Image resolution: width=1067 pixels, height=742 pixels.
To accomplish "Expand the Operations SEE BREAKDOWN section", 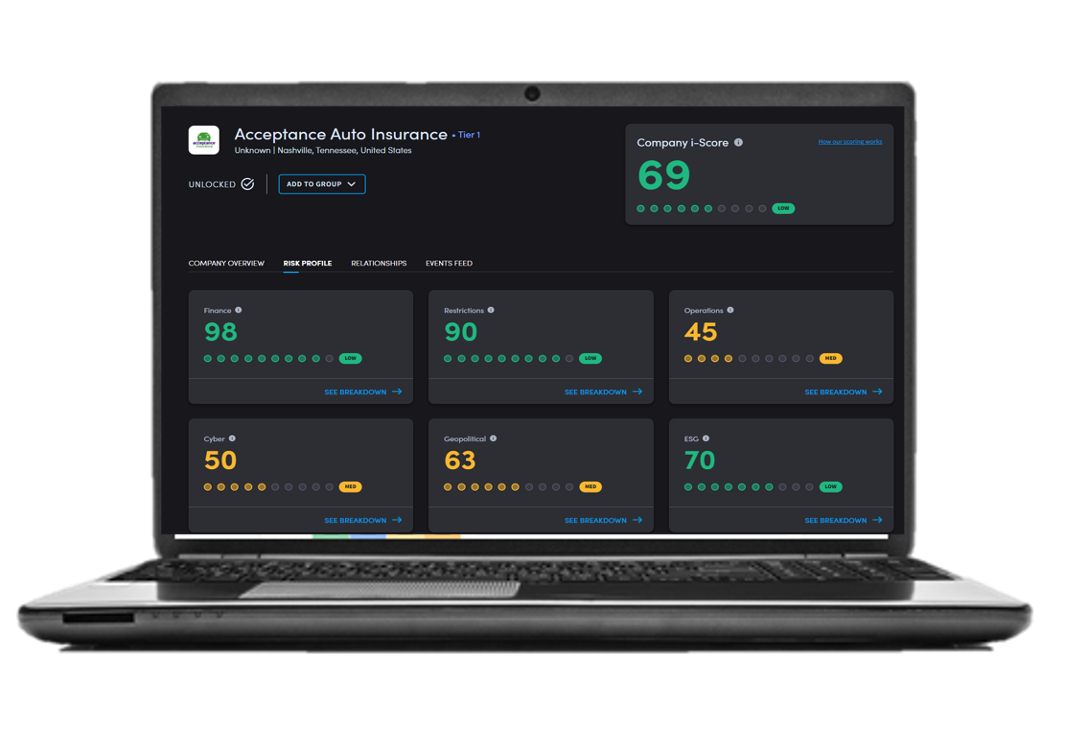I will pos(837,392).
